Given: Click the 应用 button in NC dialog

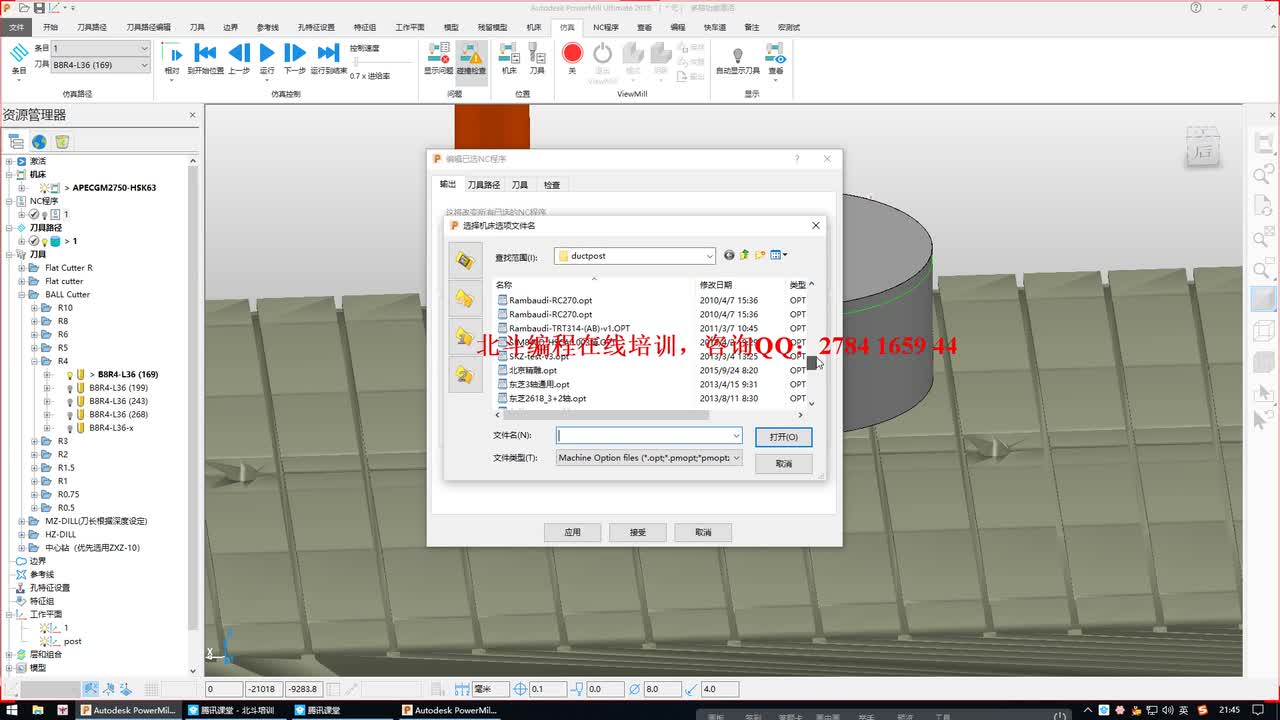Looking at the screenshot, I should coord(572,532).
